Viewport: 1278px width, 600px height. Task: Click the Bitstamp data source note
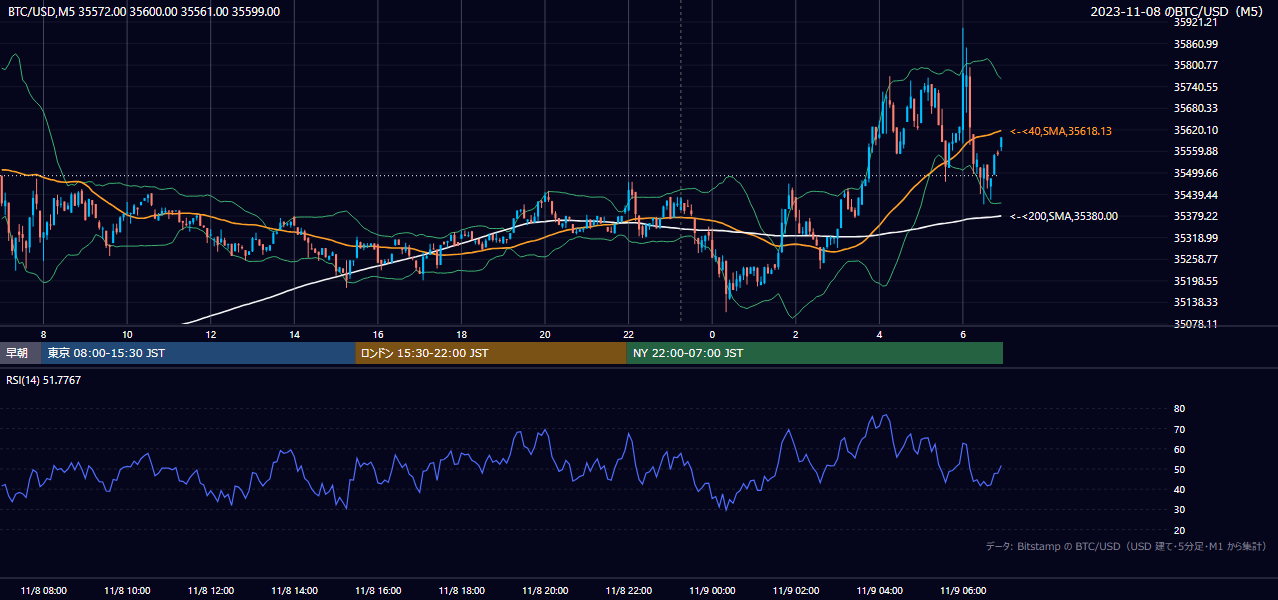click(1126, 546)
